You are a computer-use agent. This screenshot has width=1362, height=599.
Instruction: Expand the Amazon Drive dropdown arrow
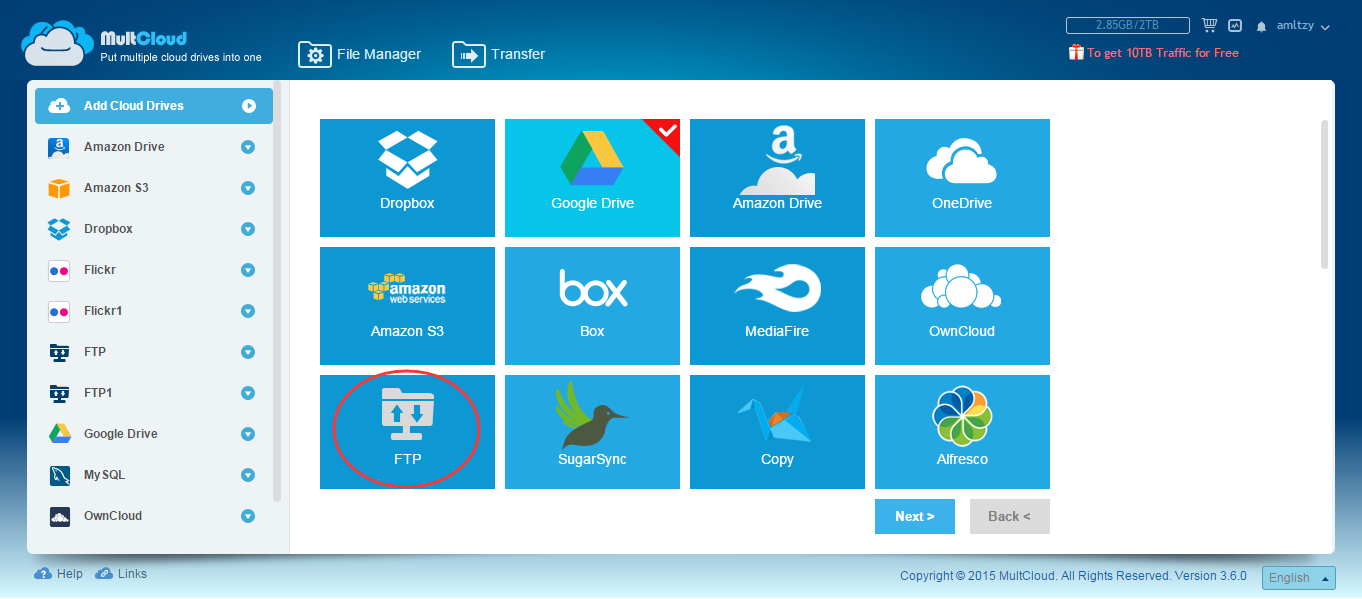tap(248, 147)
